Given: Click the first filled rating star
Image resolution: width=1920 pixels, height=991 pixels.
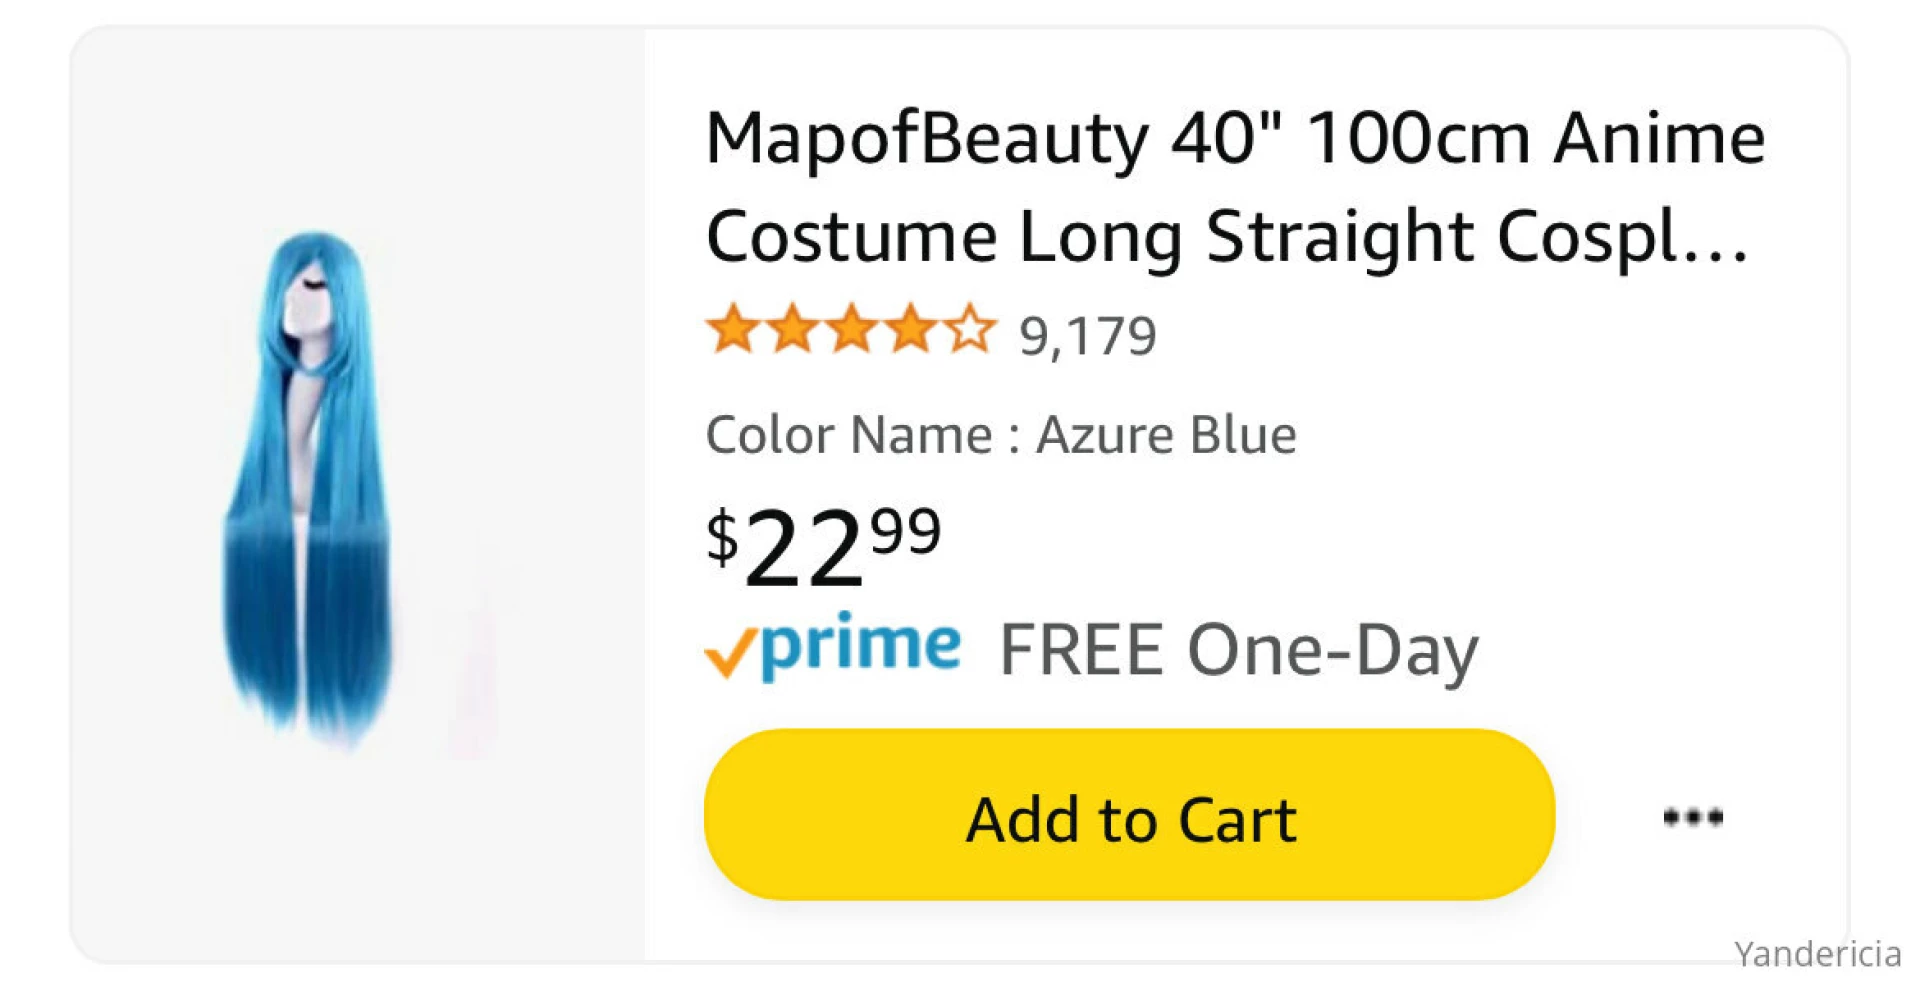Looking at the screenshot, I should tap(734, 330).
